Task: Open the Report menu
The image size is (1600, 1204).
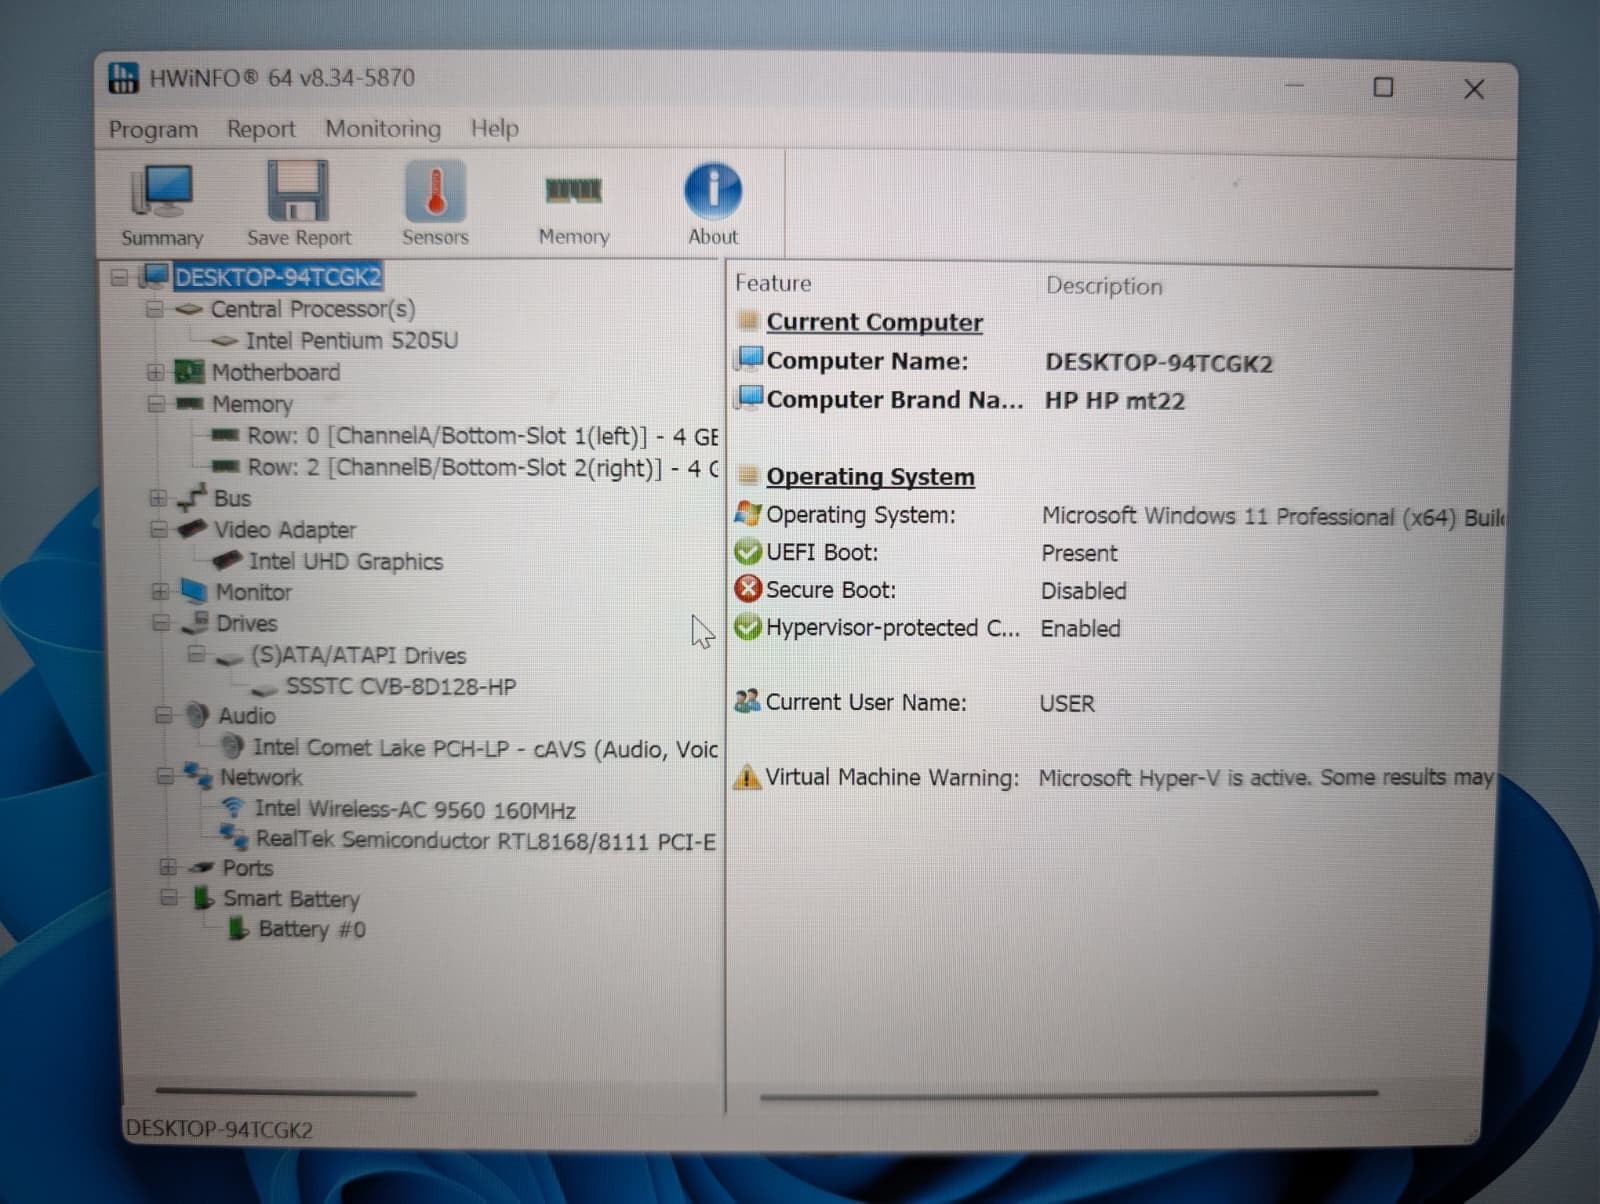Action: pyautogui.click(x=261, y=129)
